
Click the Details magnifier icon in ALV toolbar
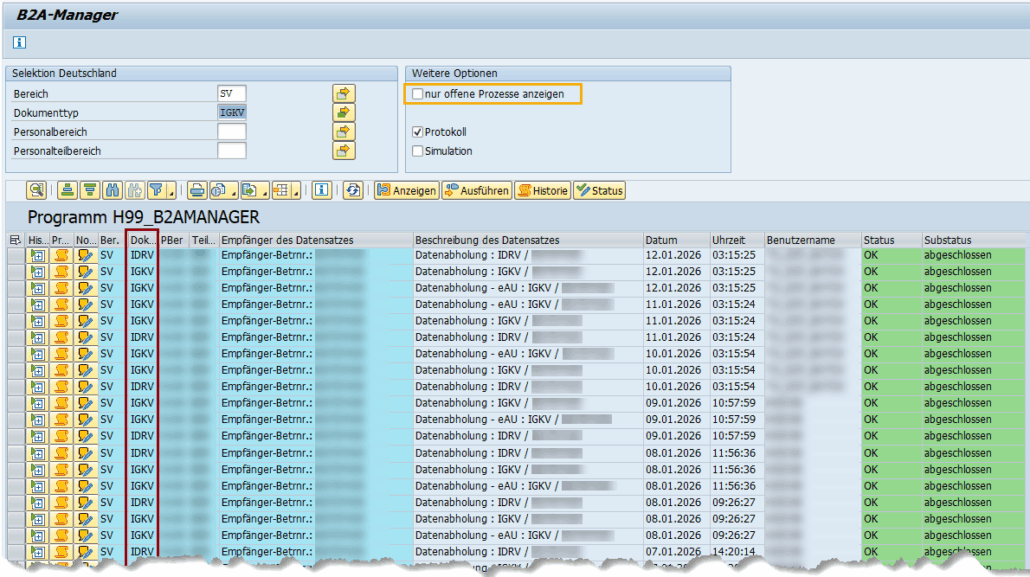[x=37, y=190]
